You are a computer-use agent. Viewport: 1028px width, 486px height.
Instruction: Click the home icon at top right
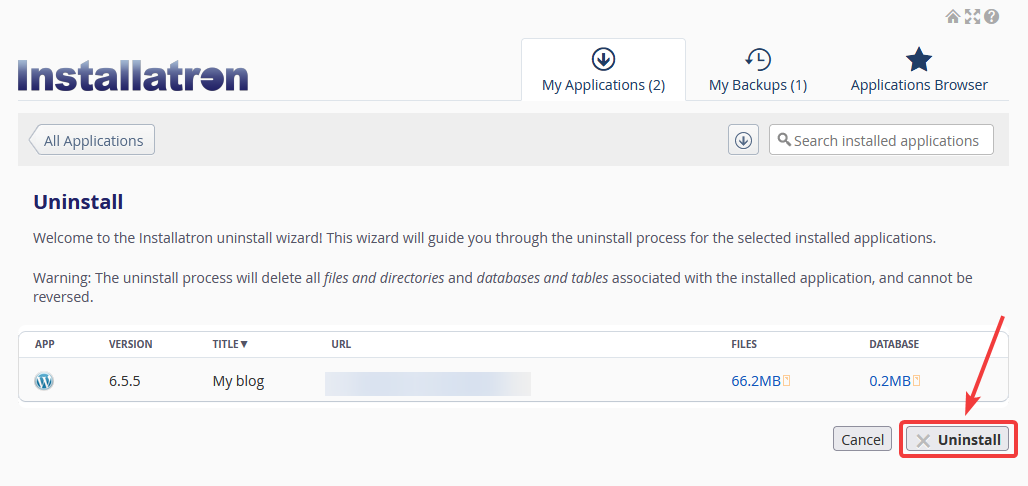click(953, 16)
